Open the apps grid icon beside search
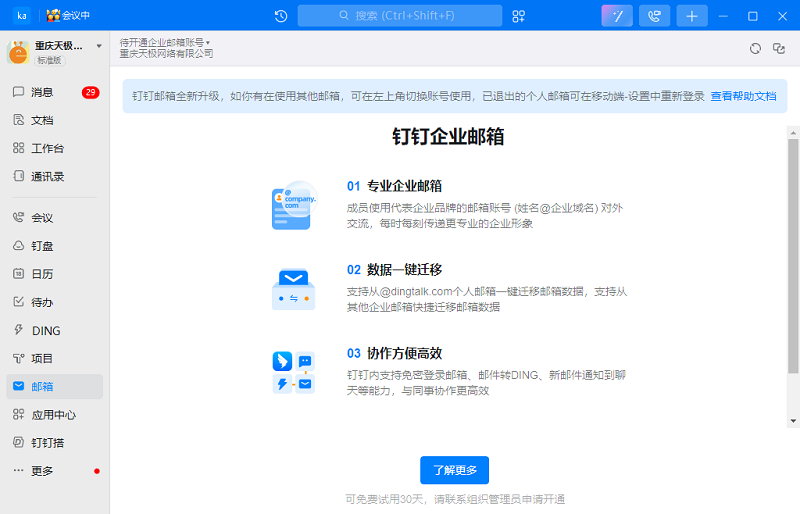 [518, 16]
